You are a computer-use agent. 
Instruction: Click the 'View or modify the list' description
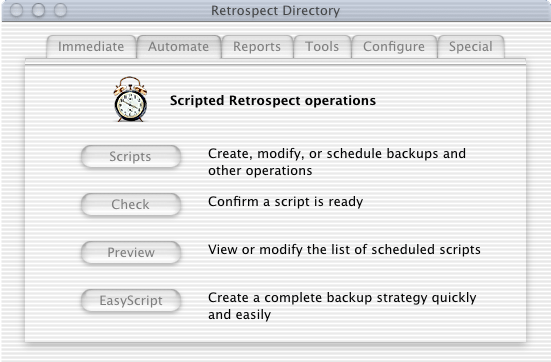[344, 250]
